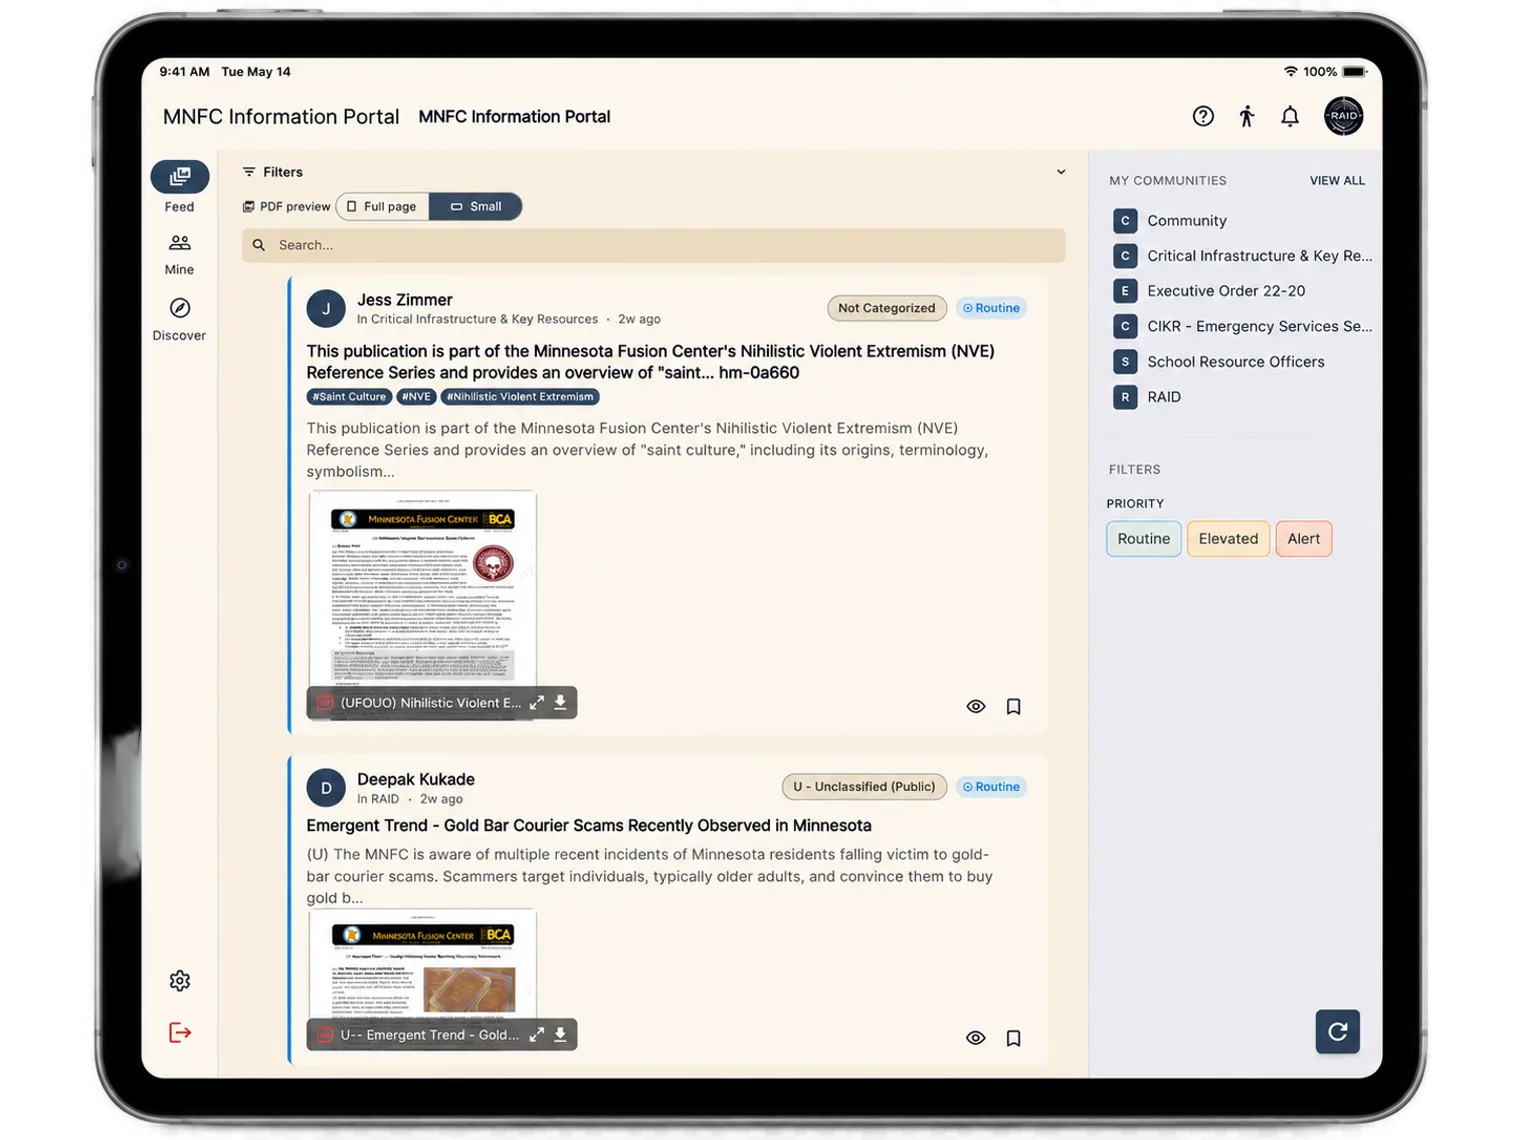This screenshot has width=1520, height=1140.
Task: Open the Executive Order 22-20 community
Action: tap(1226, 291)
